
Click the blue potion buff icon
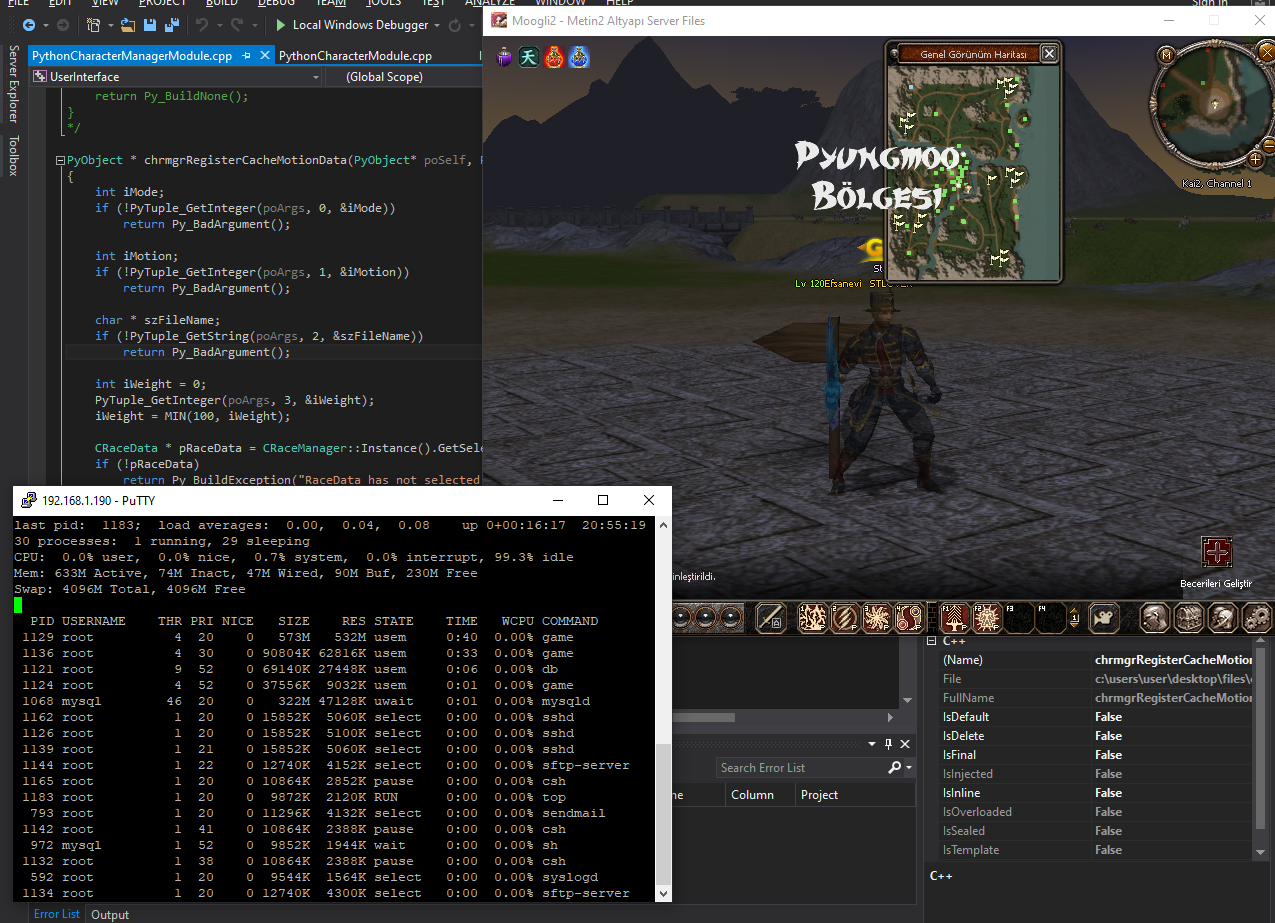(x=579, y=57)
